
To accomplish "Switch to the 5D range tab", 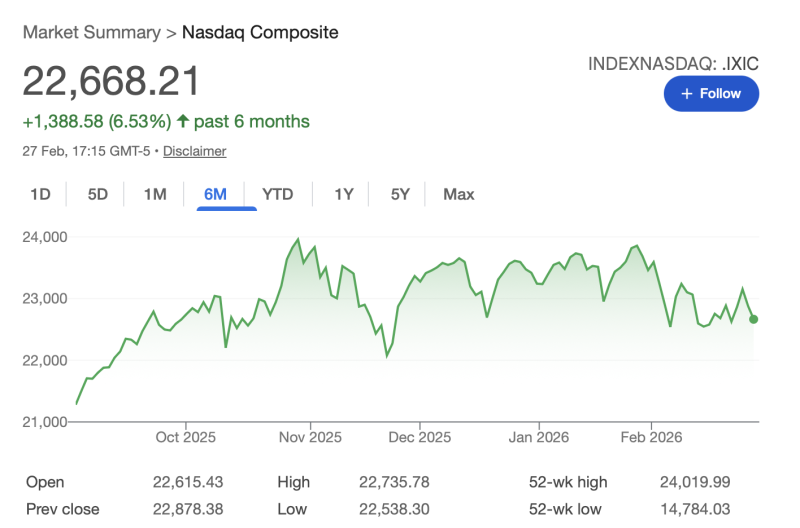I will (x=97, y=194).
